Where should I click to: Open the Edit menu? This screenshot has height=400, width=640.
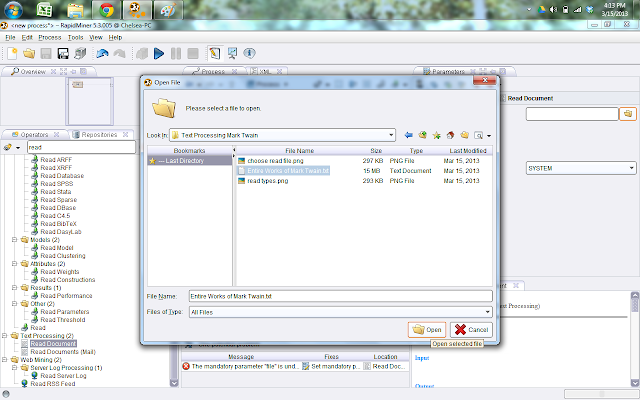tap(27, 38)
